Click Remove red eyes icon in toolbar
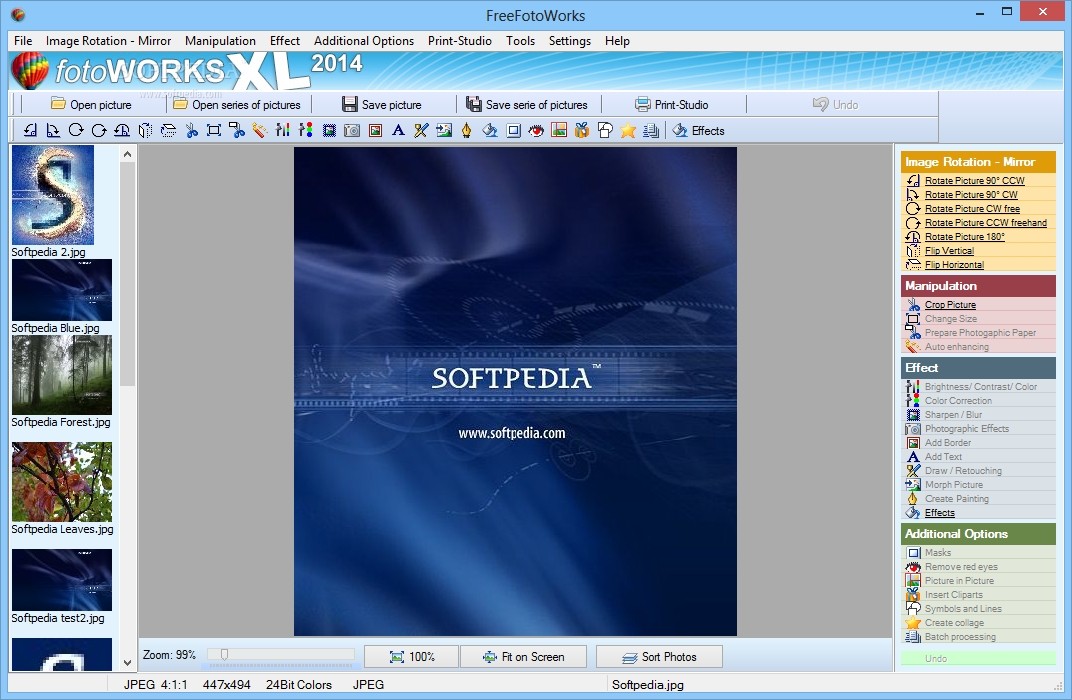 point(536,130)
